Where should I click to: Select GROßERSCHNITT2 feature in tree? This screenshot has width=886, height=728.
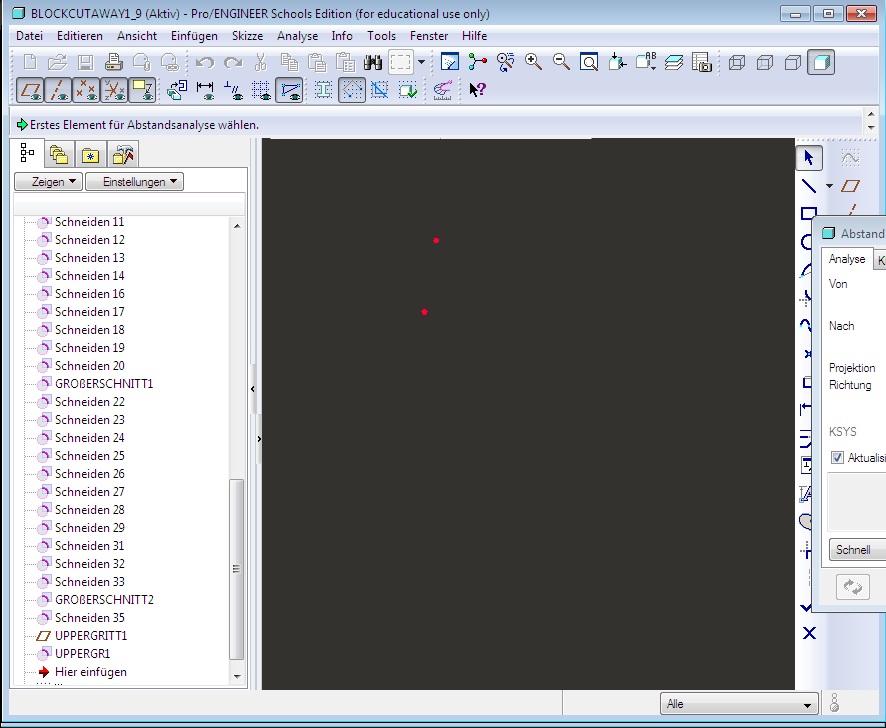104,599
